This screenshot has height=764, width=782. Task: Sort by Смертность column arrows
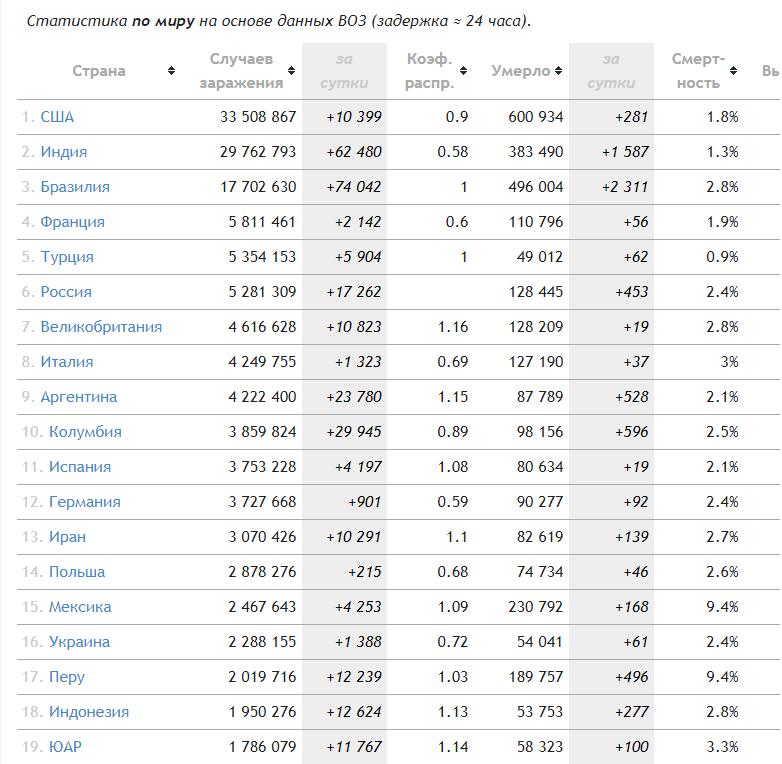click(x=733, y=70)
